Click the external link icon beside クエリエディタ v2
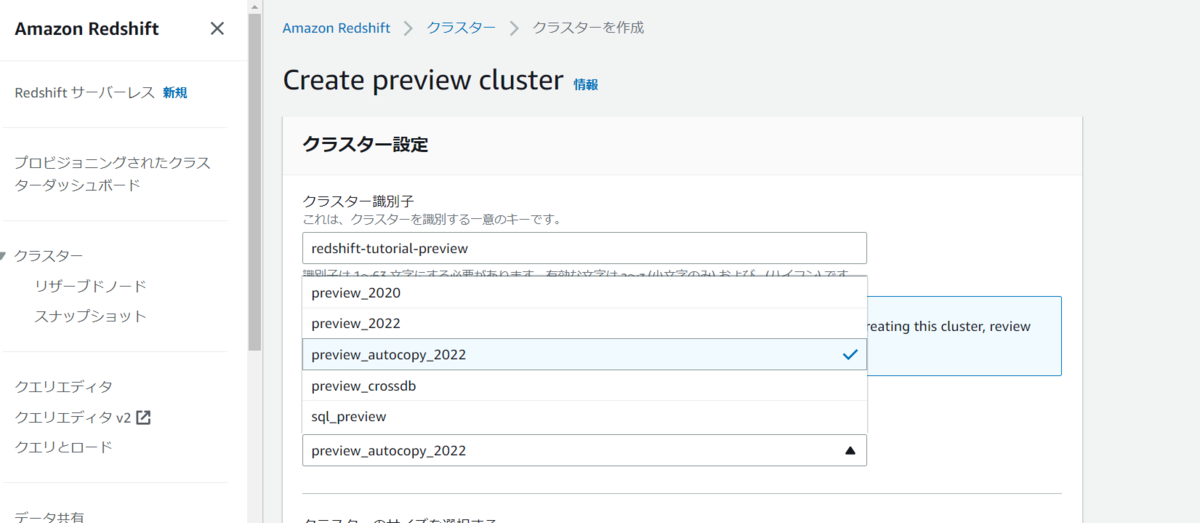Image resolution: width=1200 pixels, height=523 pixels. point(143,417)
